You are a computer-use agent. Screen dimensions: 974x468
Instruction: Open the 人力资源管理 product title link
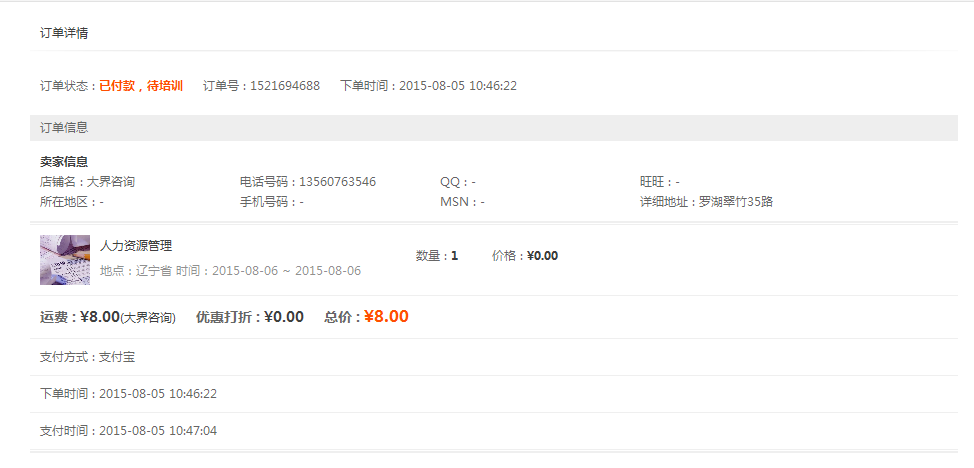pos(136,246)
